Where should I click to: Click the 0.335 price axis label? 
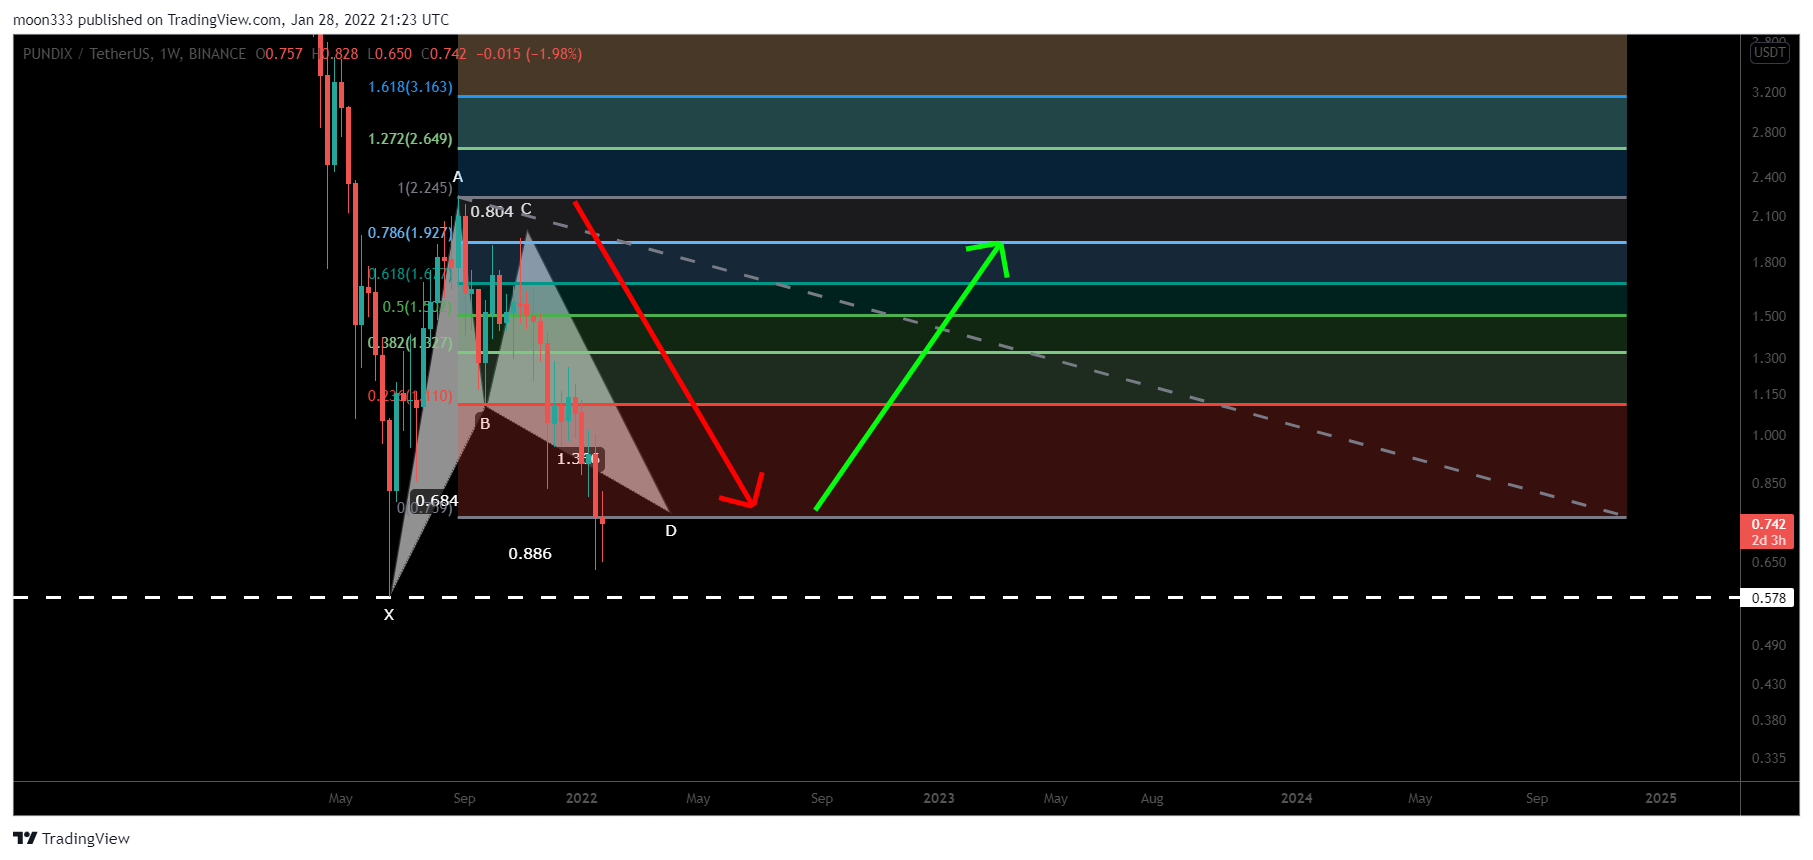pyautogui.click(x=1768, y=758)
